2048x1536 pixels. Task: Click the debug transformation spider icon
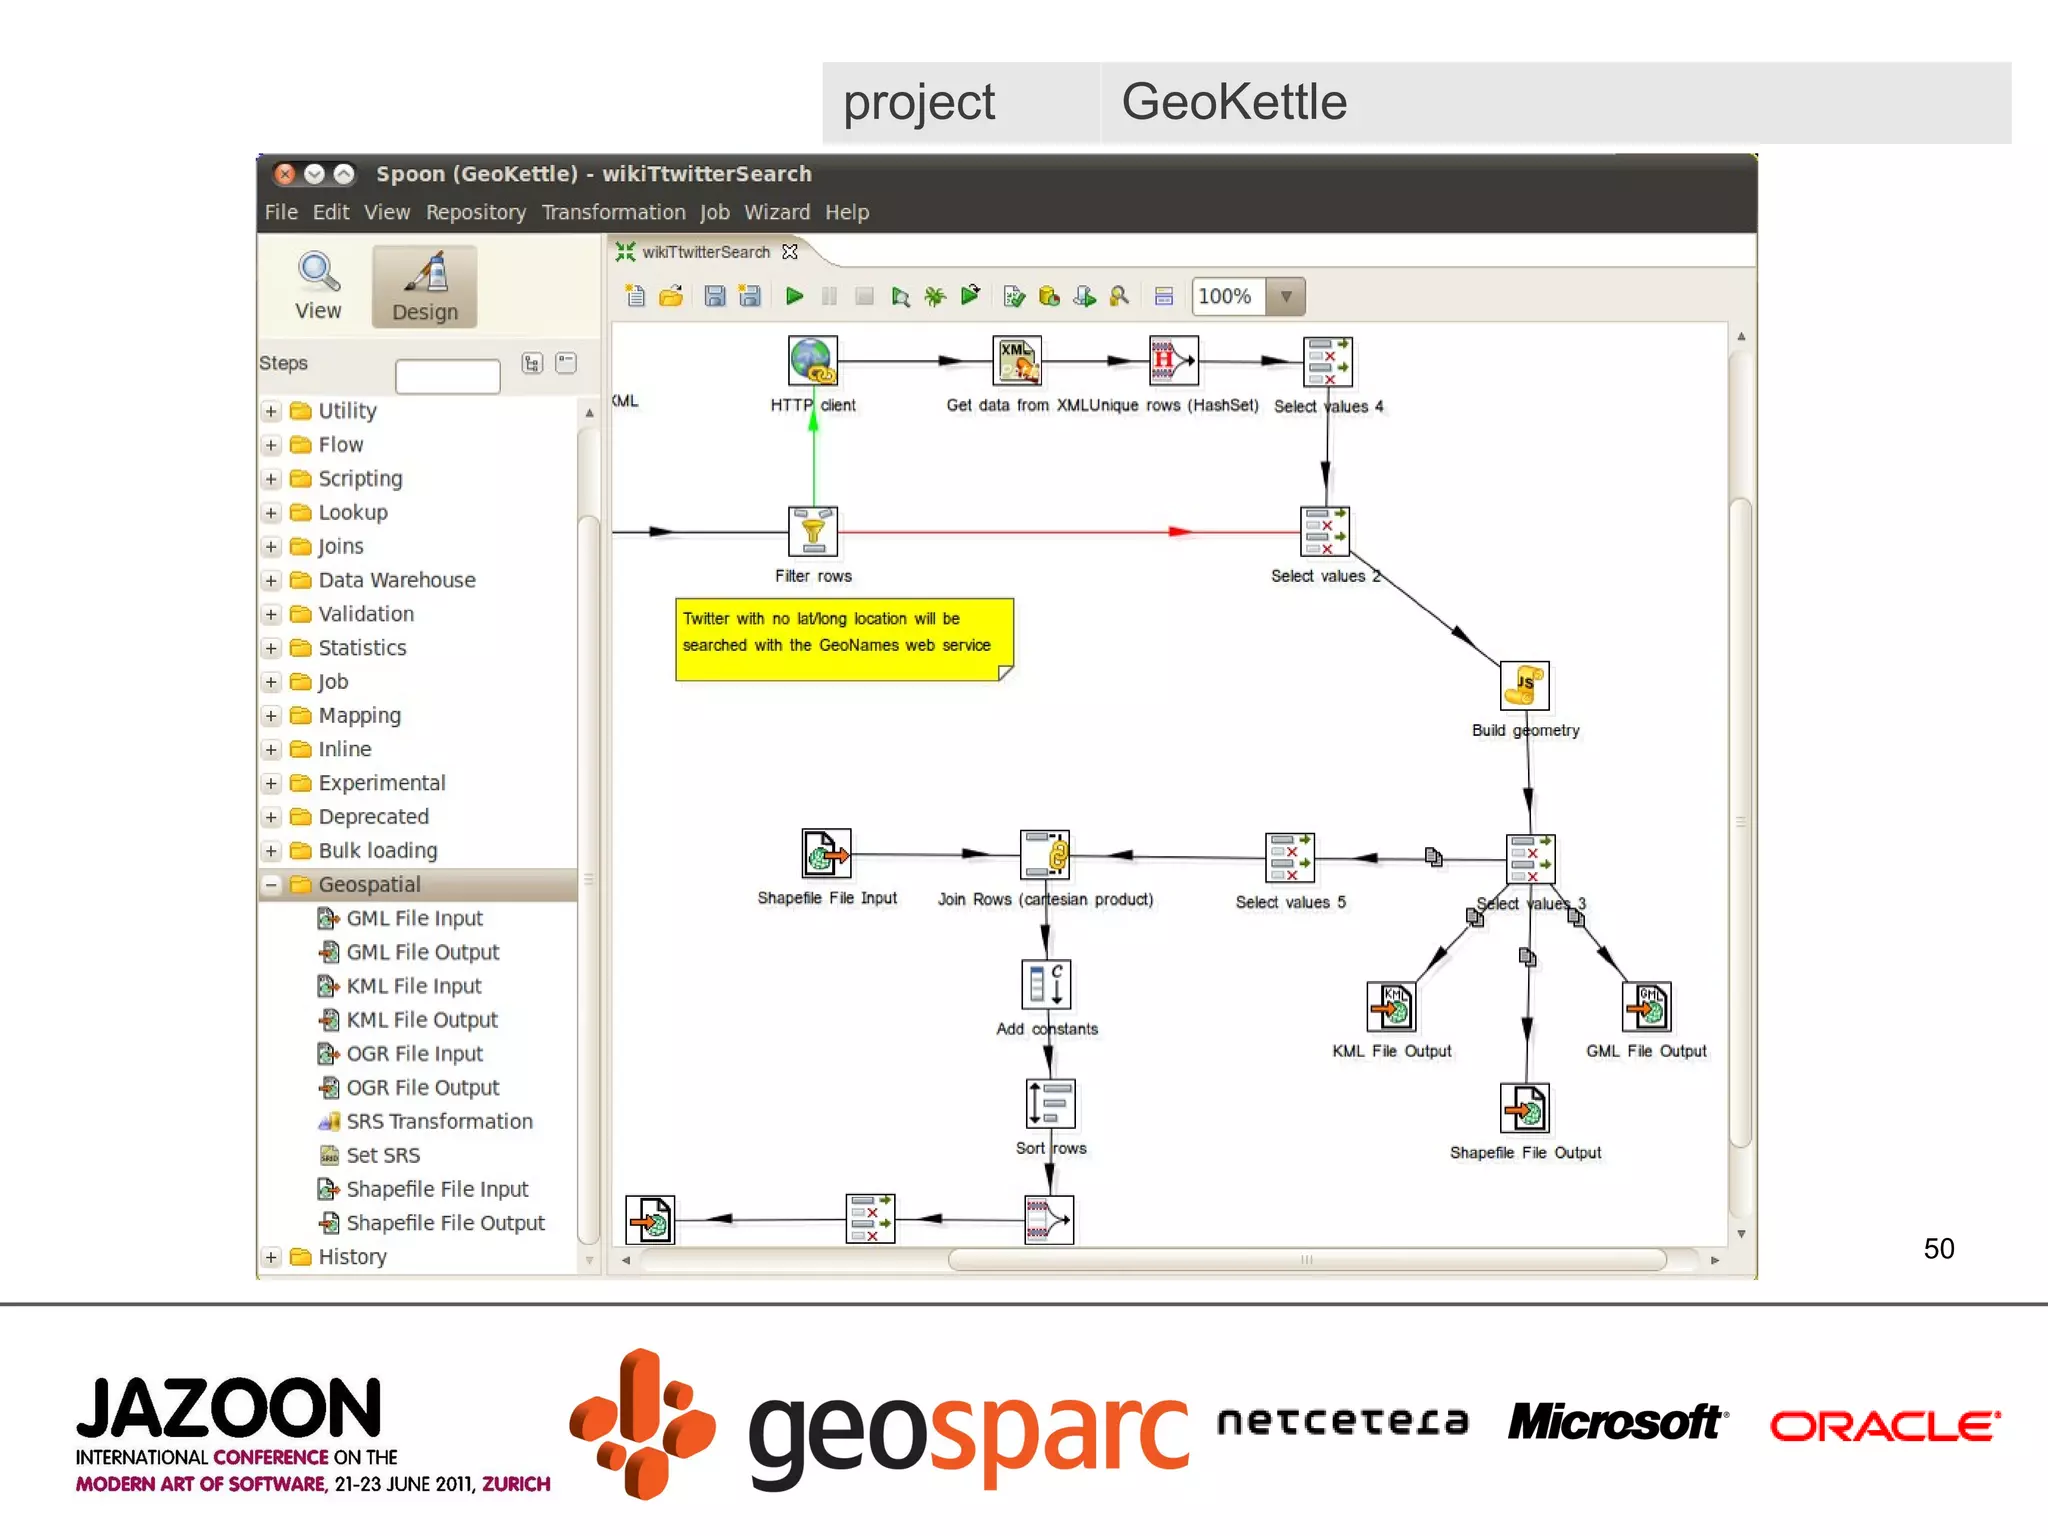pyautogui.click(x=935, y=296)
